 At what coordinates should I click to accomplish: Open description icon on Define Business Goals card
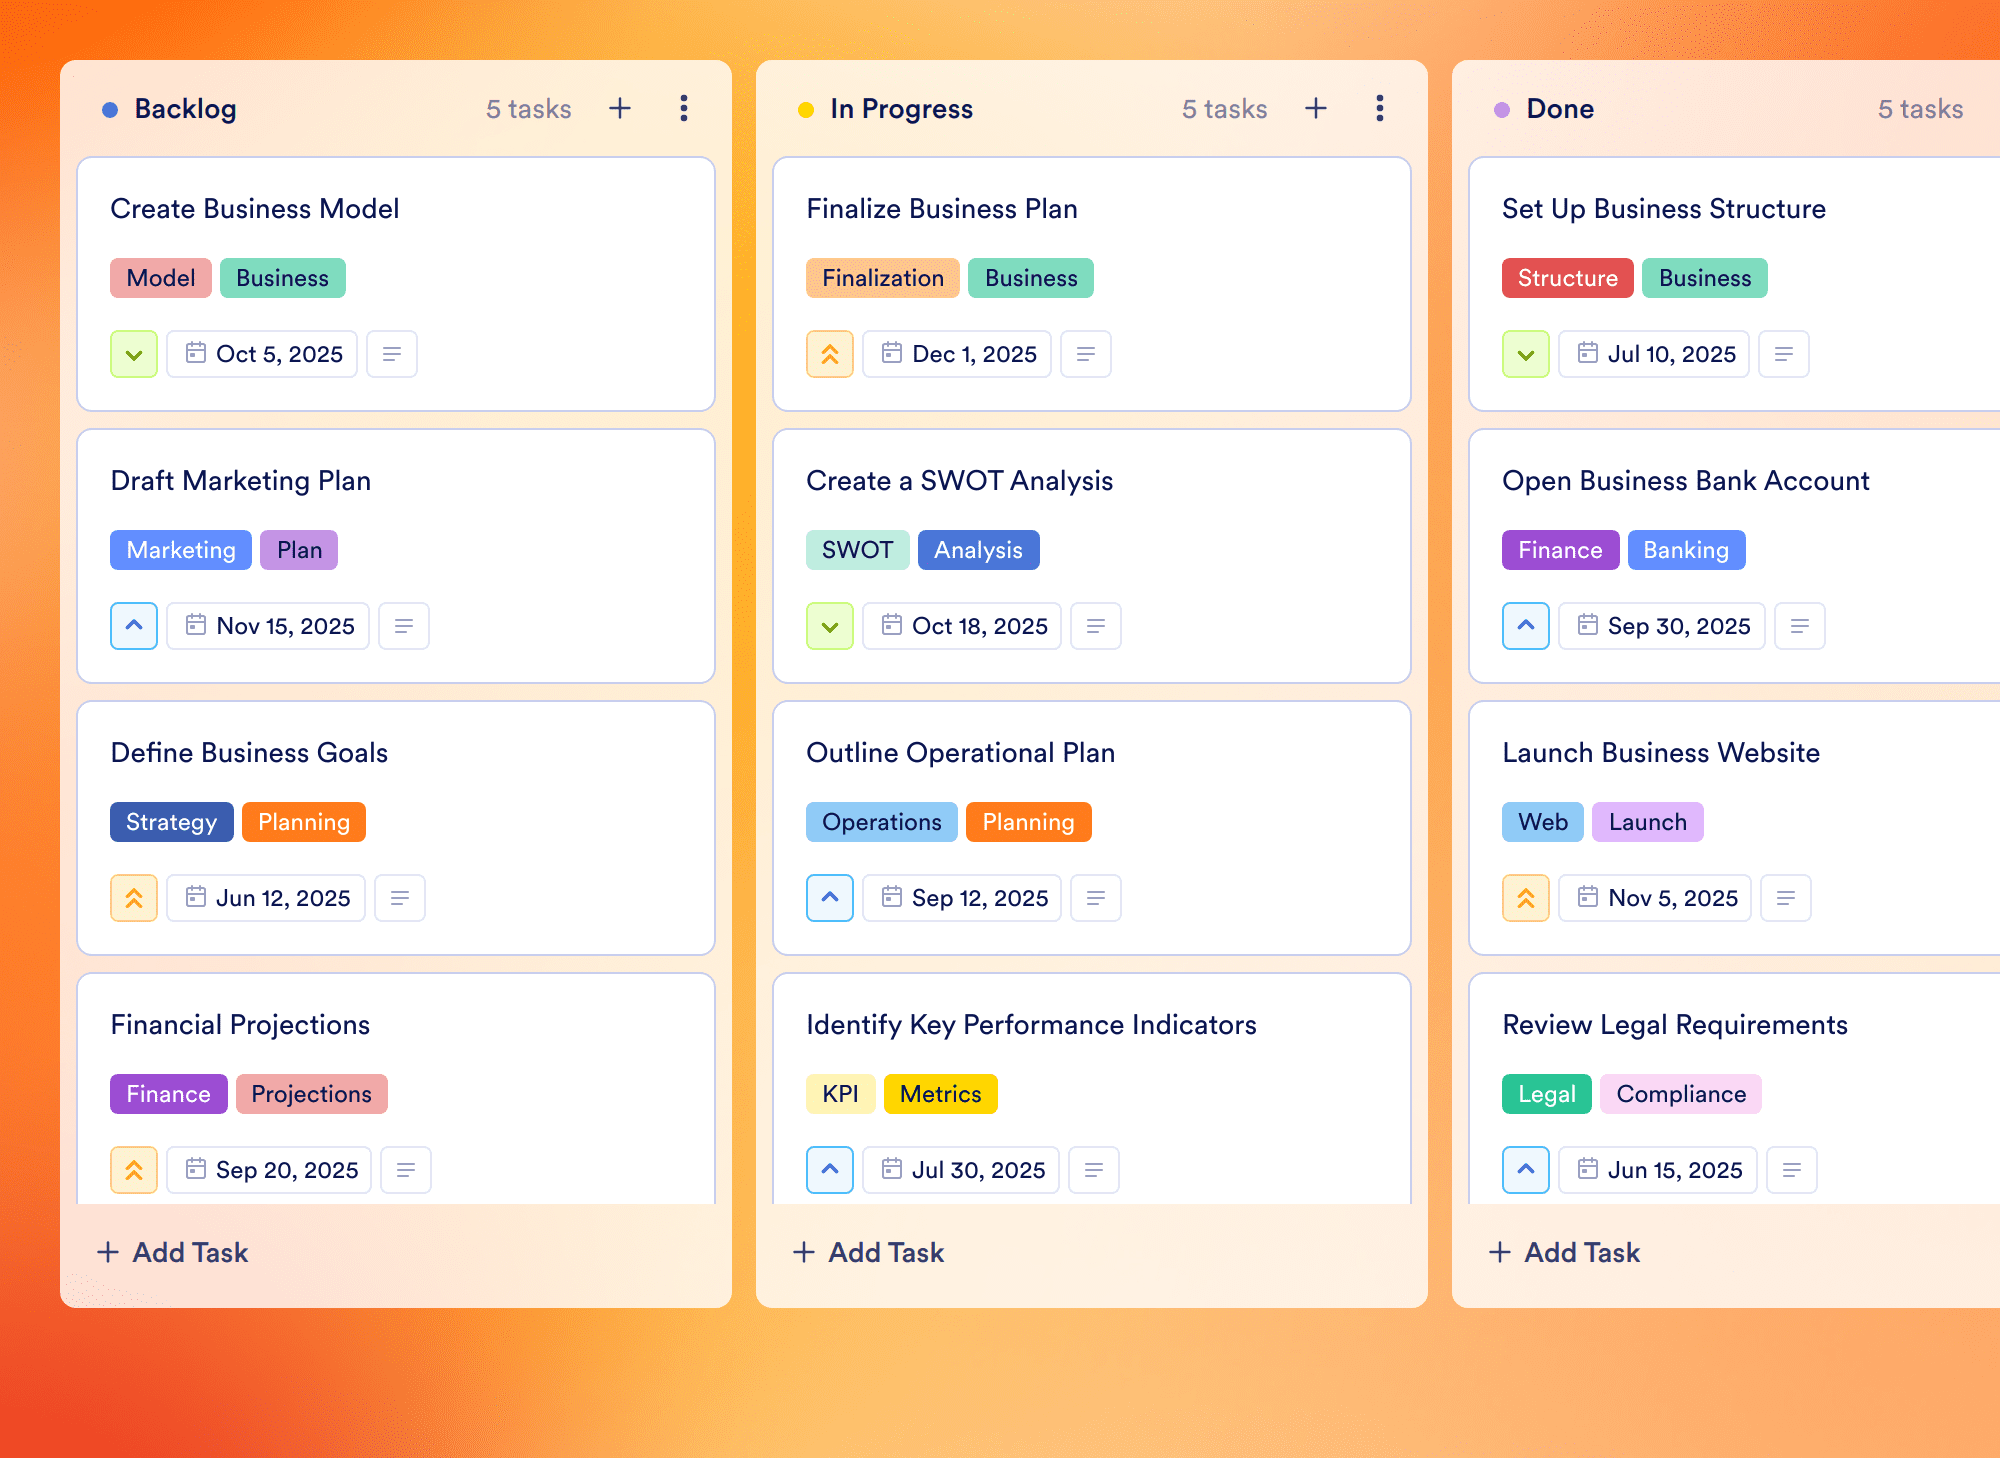point(400,898)
